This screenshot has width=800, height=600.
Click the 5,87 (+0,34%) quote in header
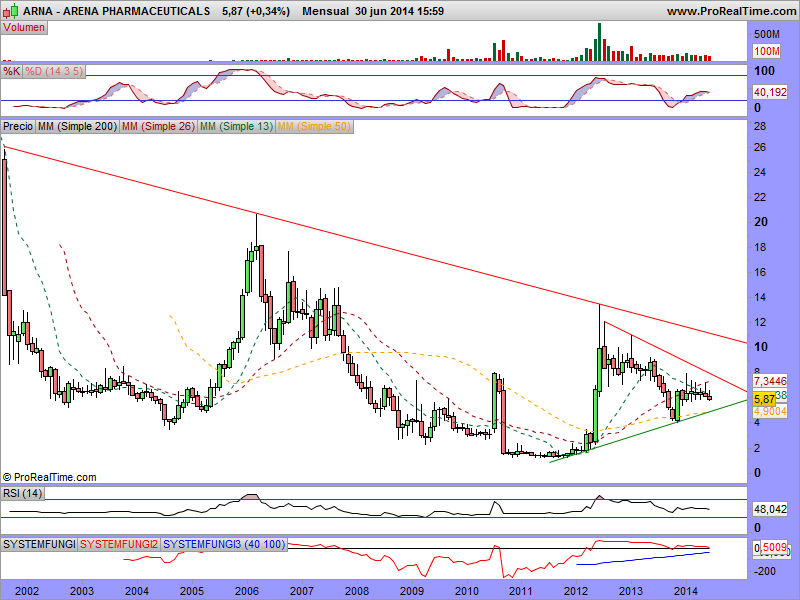(x=256, y=11)
